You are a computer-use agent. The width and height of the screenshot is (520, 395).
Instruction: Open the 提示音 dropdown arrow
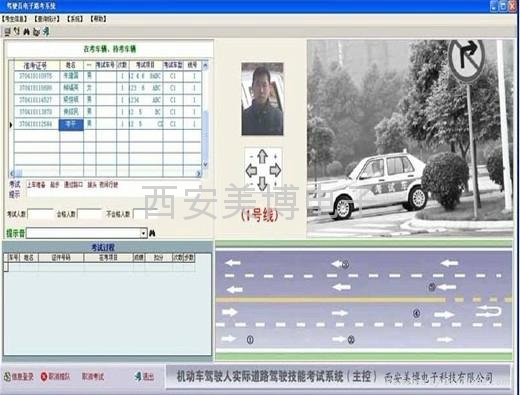pyautogui.click(x=143, y=233)
